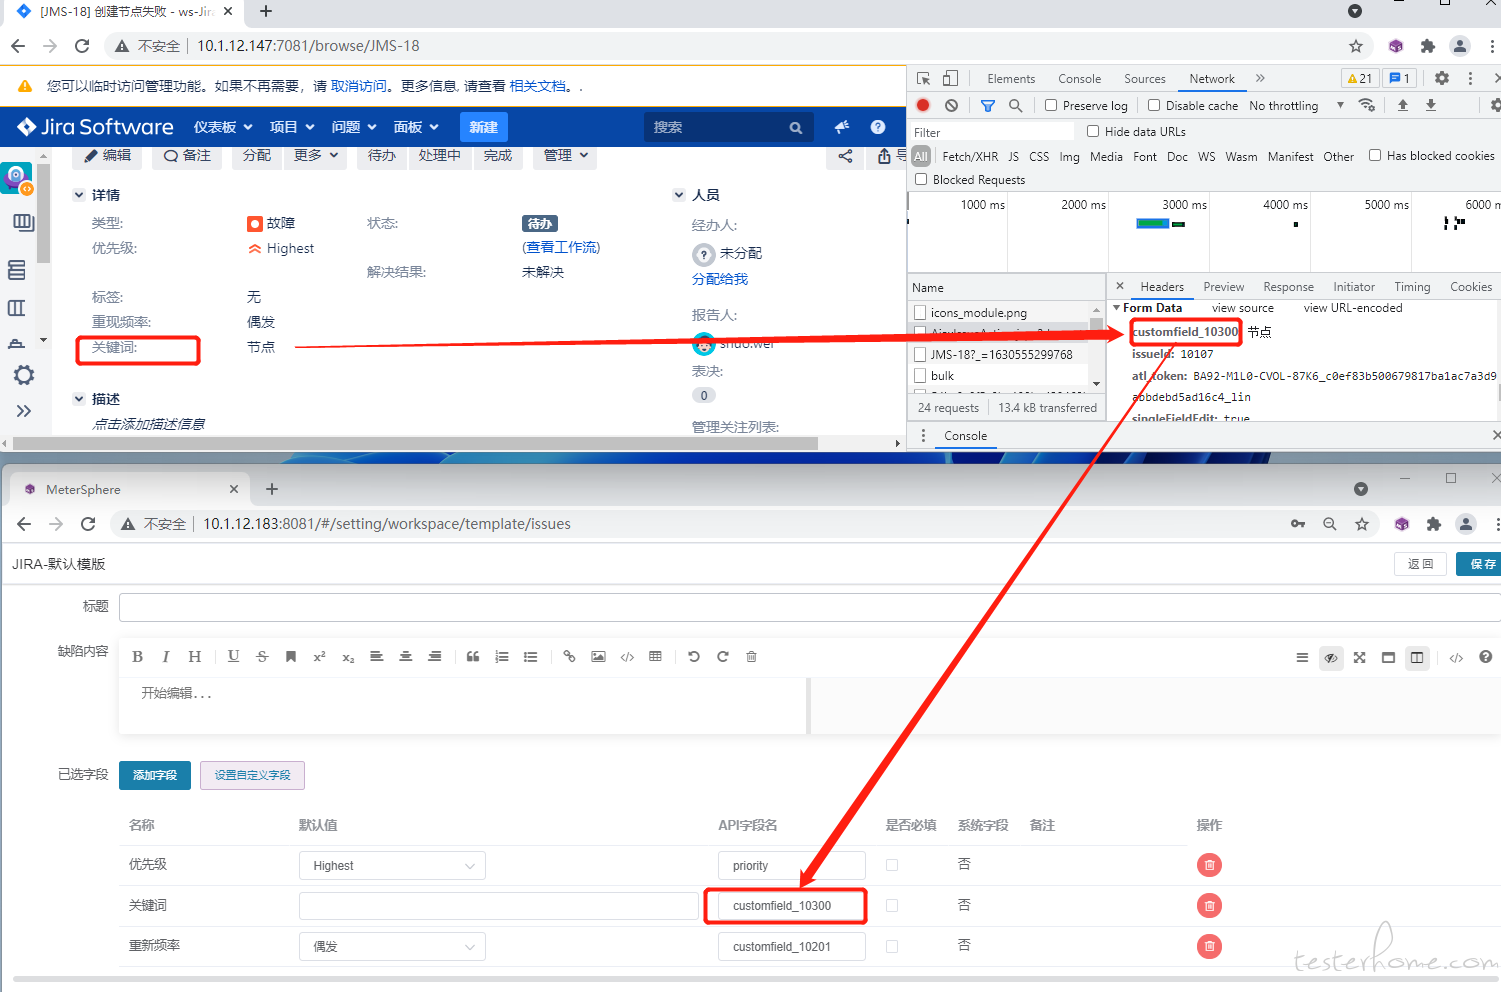Screen dimensions: 1501x992
Task: Click the 新建 create button in Jira
Action: [484, 127]
